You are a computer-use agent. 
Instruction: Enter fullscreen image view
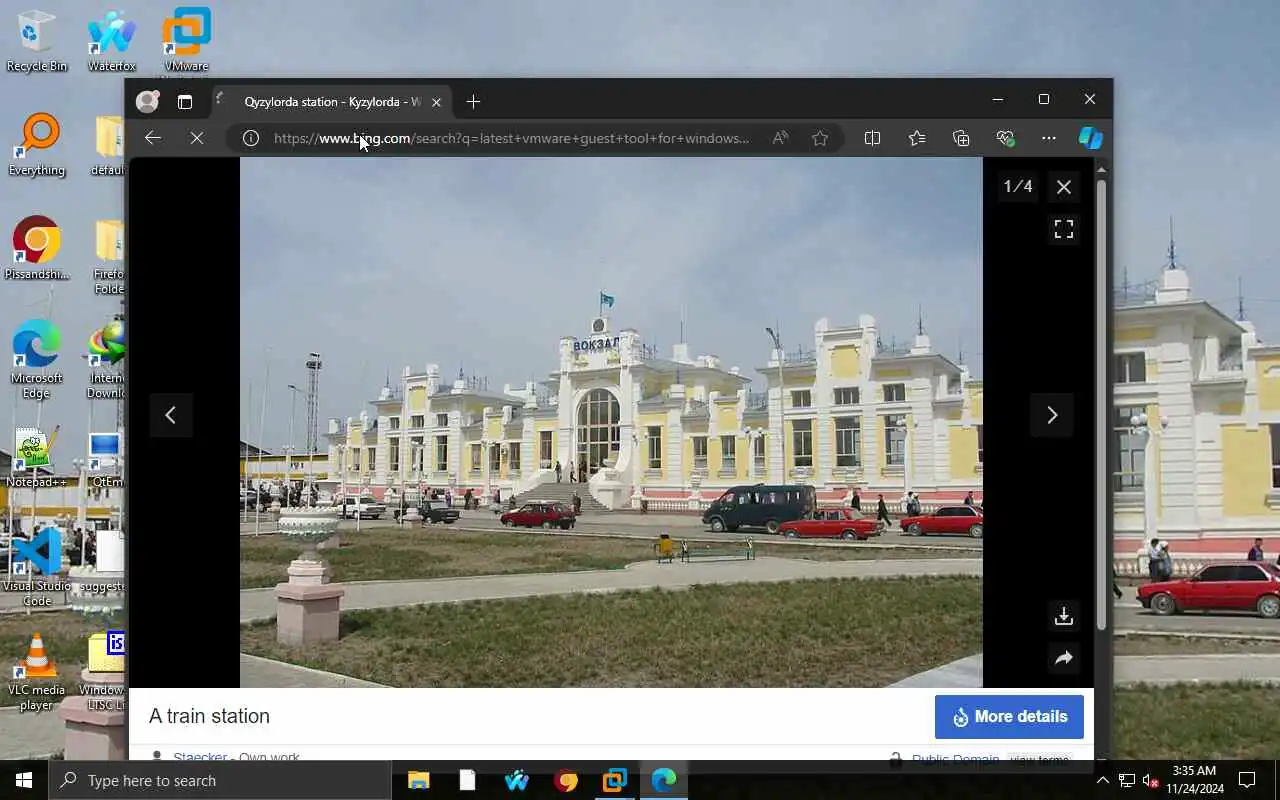click(1064, 230)
